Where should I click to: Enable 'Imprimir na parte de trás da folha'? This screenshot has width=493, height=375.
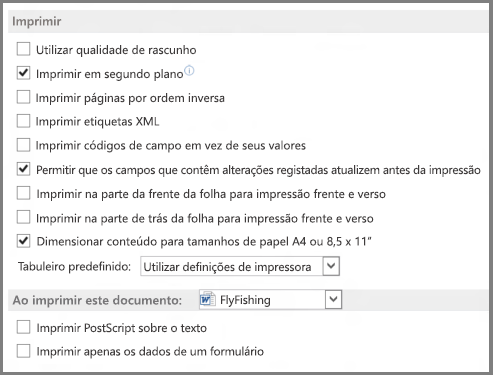point(23,217)
